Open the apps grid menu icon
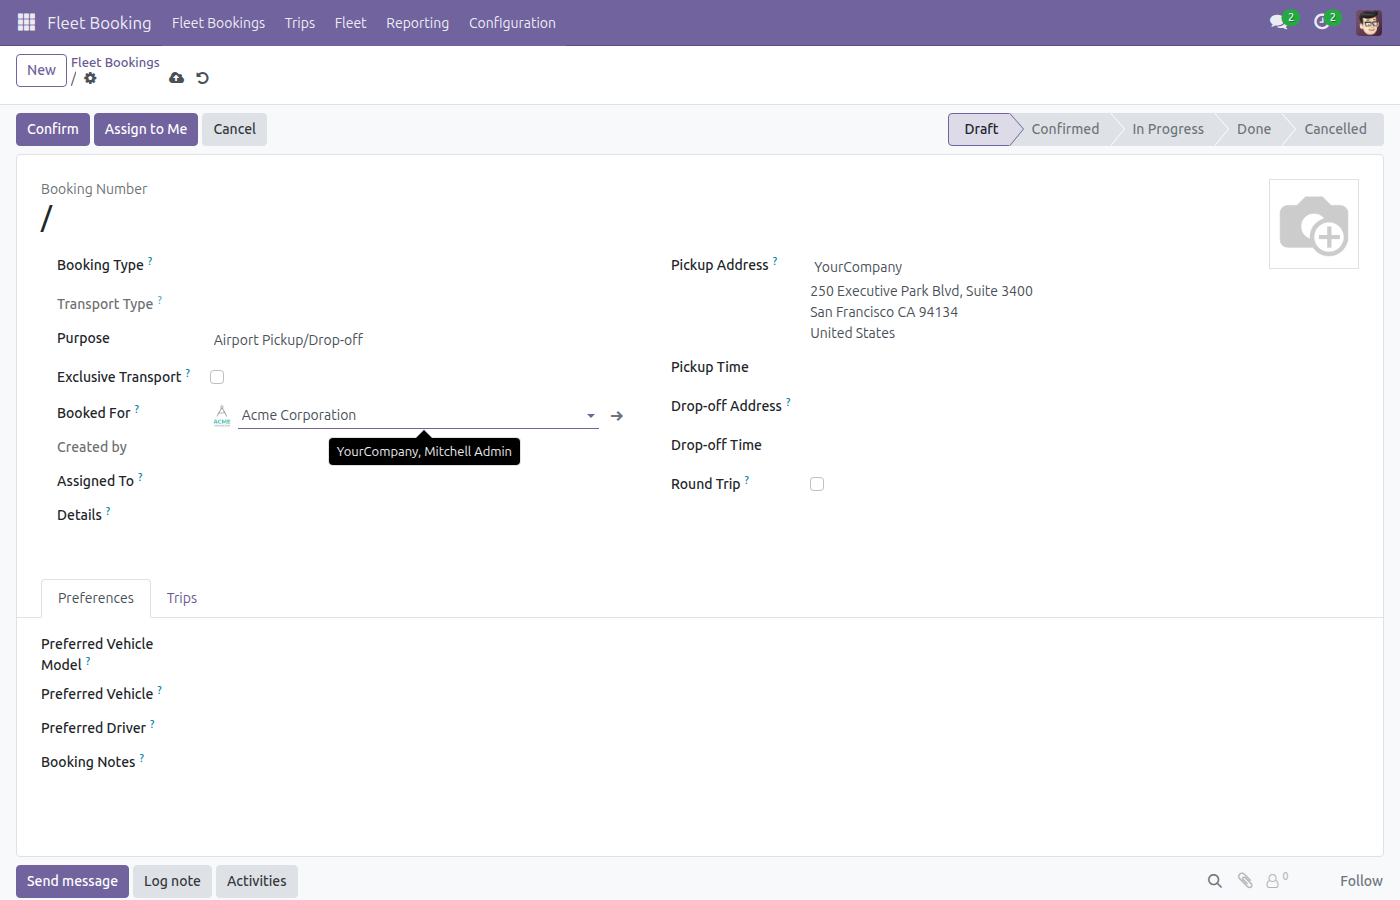Image resolution: width=1400 pixels, height=900 pixels. tap(27, 22)
